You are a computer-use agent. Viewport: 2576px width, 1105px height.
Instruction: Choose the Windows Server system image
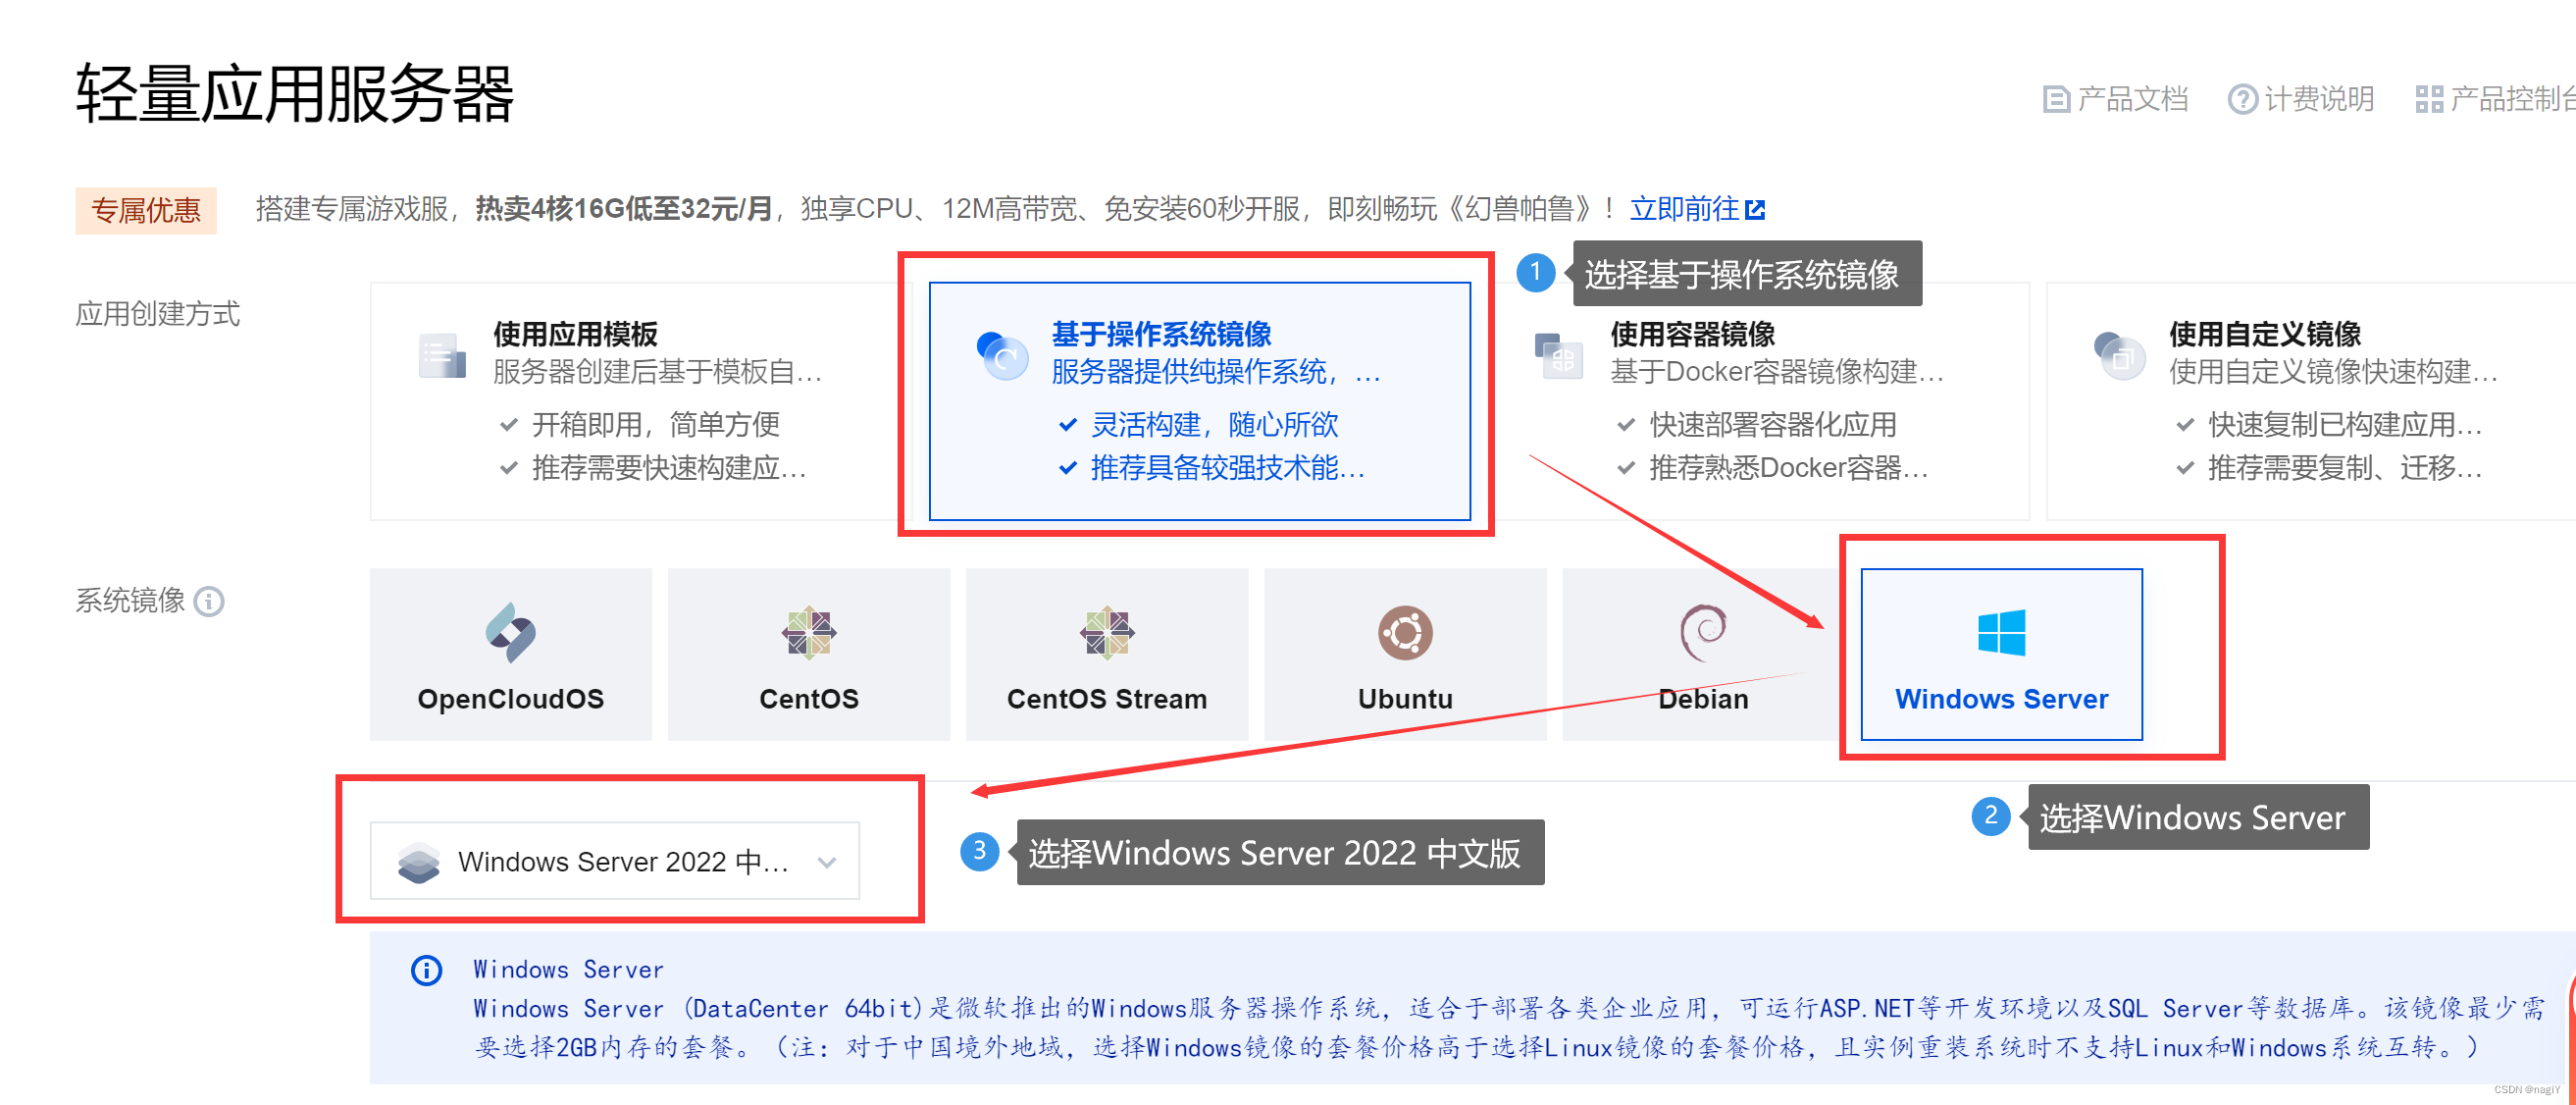(x=2001, y=654)
